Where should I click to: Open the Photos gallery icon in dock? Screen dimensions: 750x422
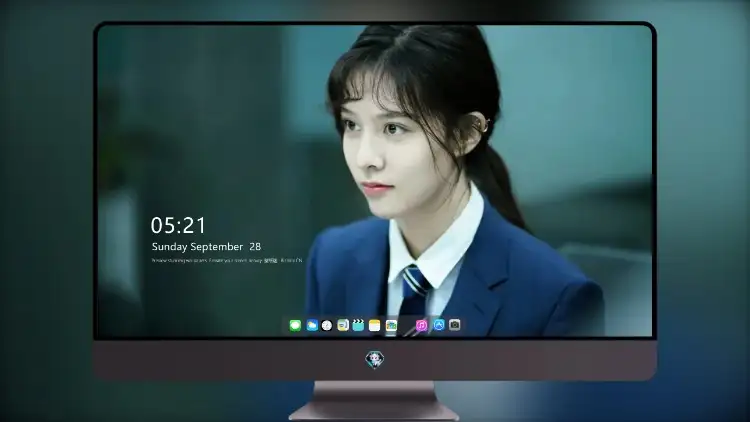click(391, 326)
